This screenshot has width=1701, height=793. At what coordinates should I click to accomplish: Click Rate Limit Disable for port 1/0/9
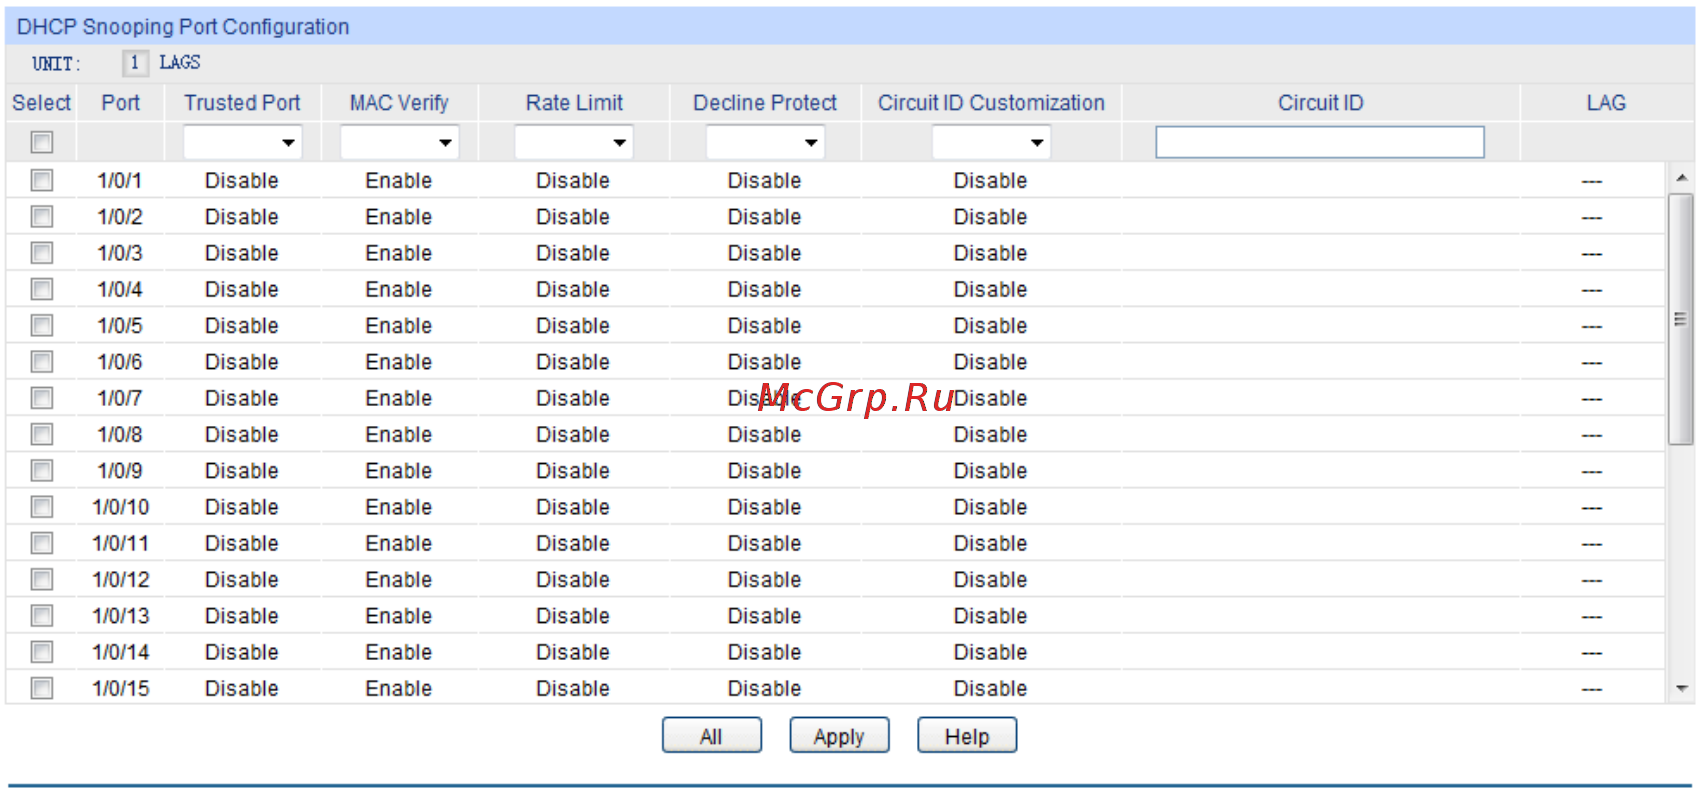point(573,471)
